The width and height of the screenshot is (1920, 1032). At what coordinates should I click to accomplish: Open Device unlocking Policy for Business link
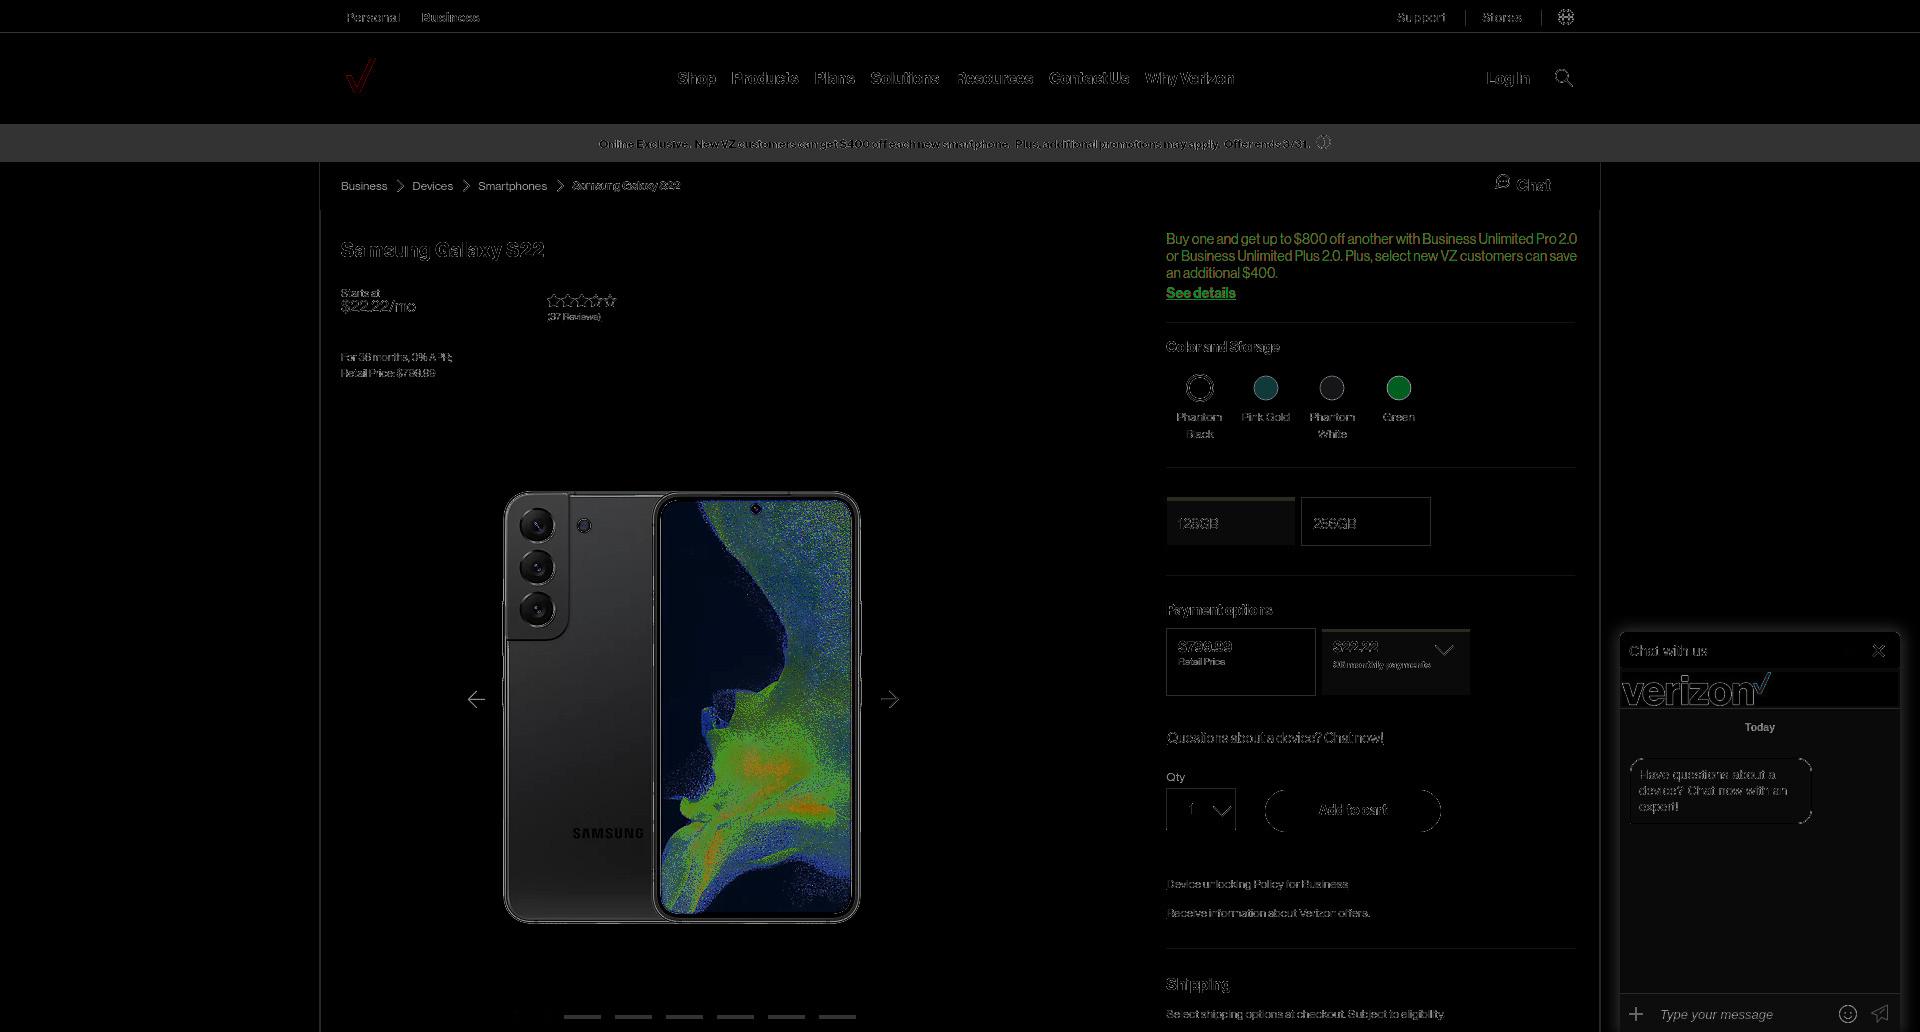pos(1257,884)
